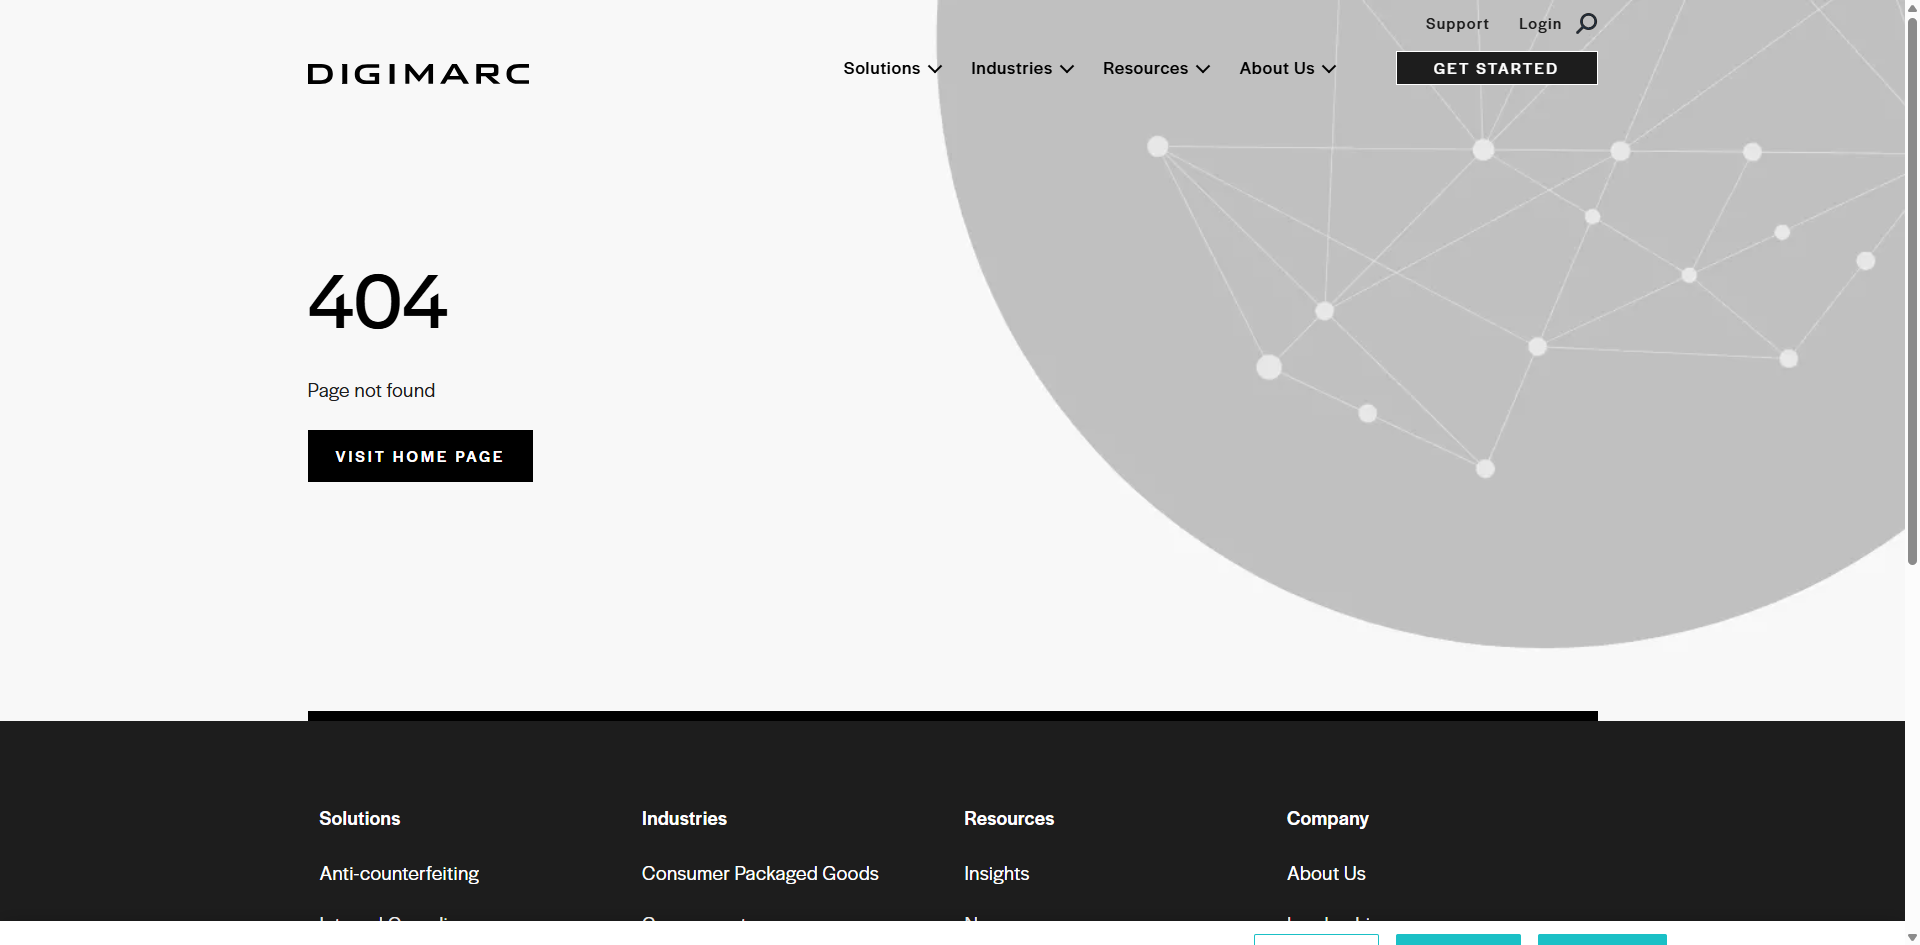The width and height of the screenshot is (1920, 945).
Task: Click the scrollbar down arrow
Action: [x=1912, y=937]
